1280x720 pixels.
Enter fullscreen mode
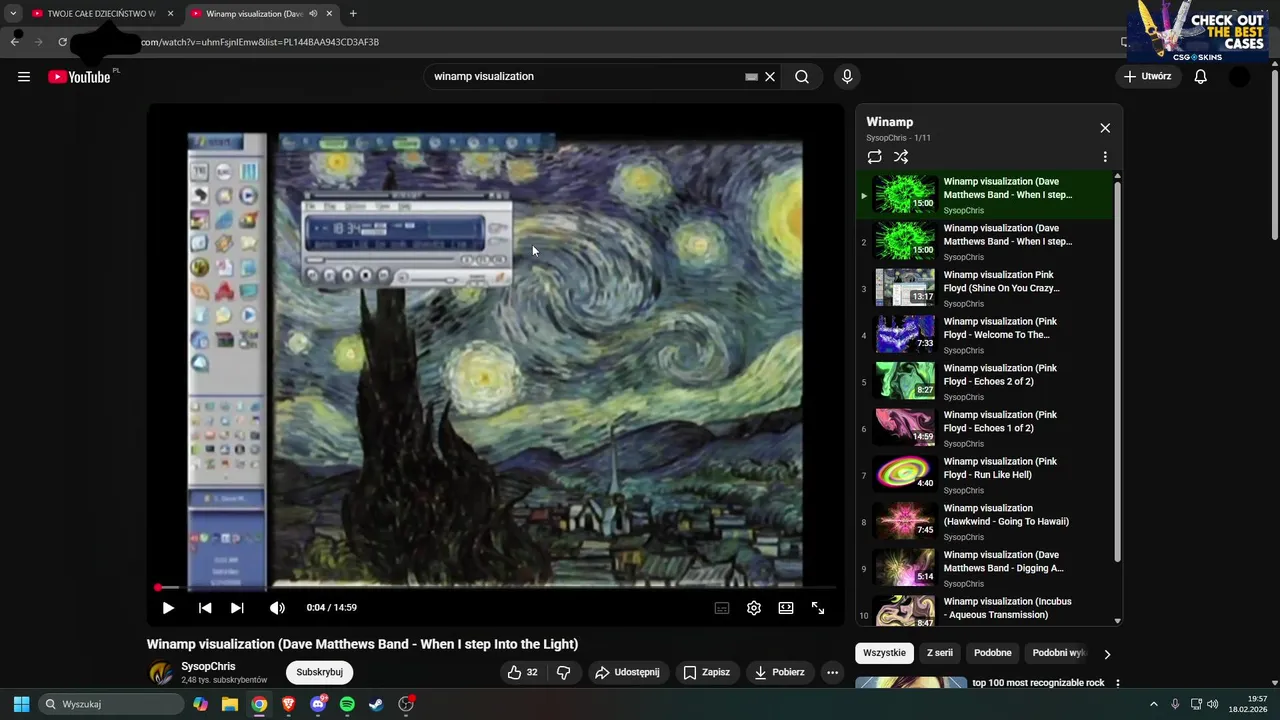(818, 608)
